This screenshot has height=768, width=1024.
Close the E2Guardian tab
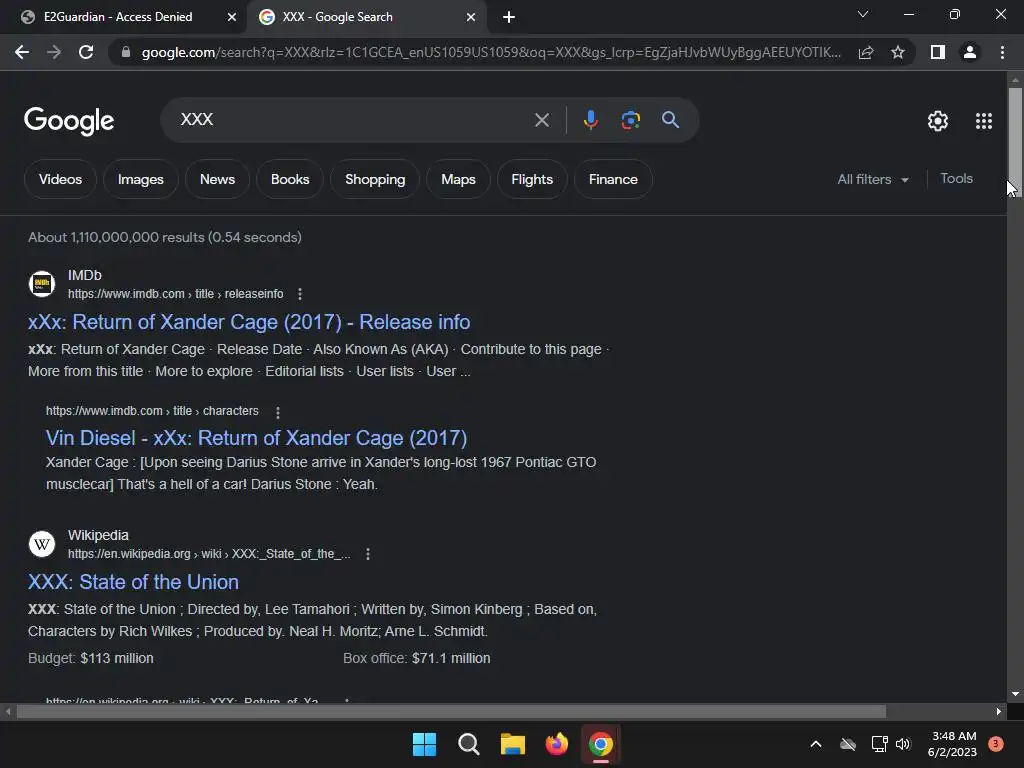(x=231, y=17)
